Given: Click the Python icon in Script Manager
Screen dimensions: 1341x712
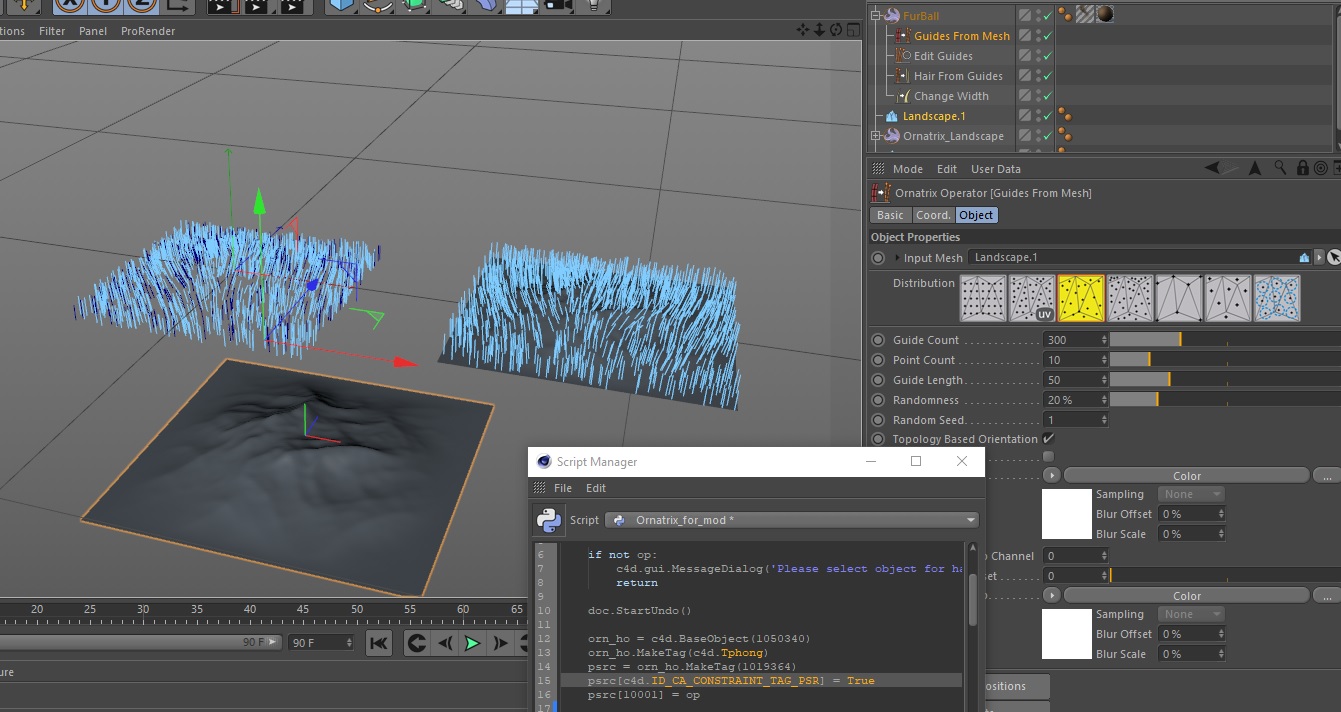Looking at the screenshot, I should [549, 520].
